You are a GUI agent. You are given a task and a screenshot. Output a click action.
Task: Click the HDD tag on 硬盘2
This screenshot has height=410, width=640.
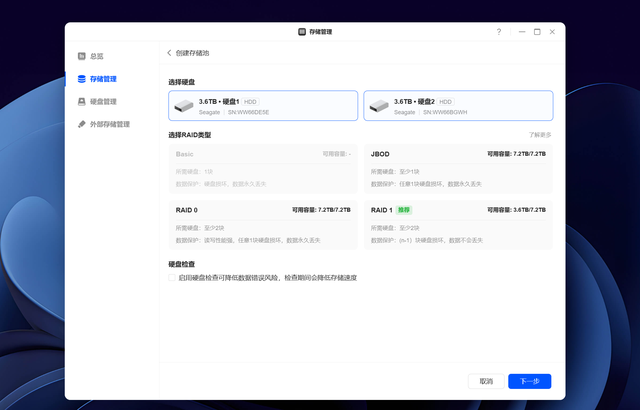(x=445, y=102)
